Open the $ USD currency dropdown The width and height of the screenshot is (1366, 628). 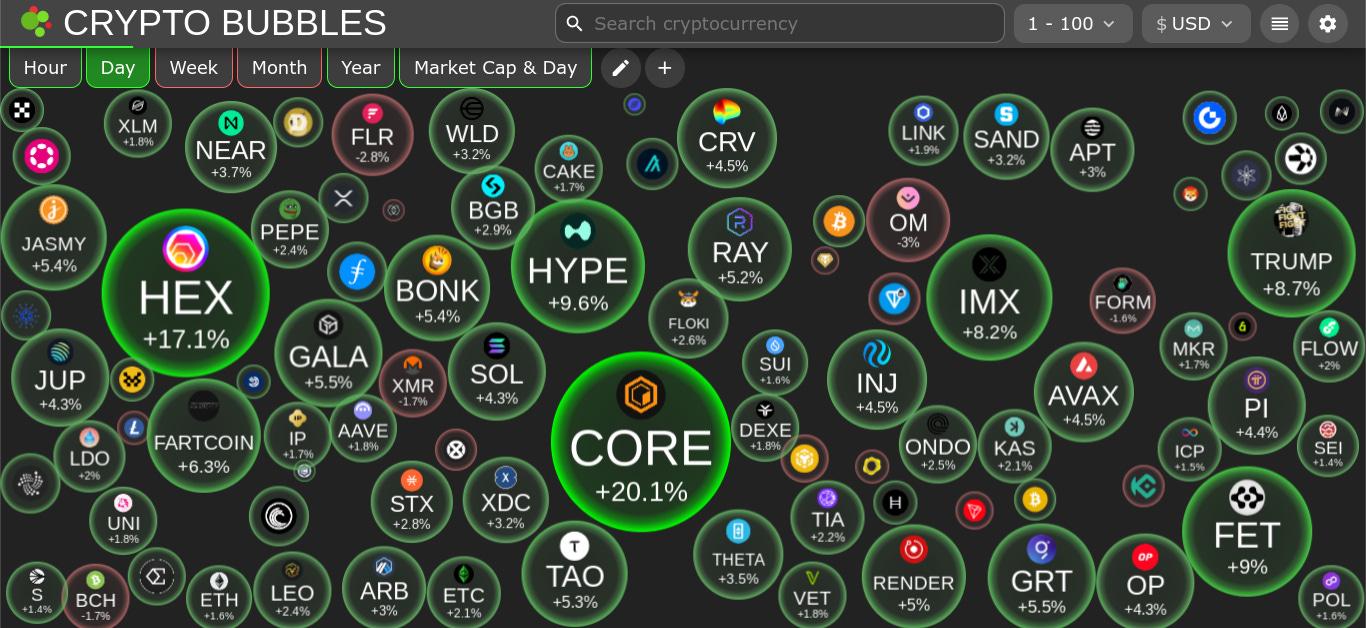point(1196,24)
